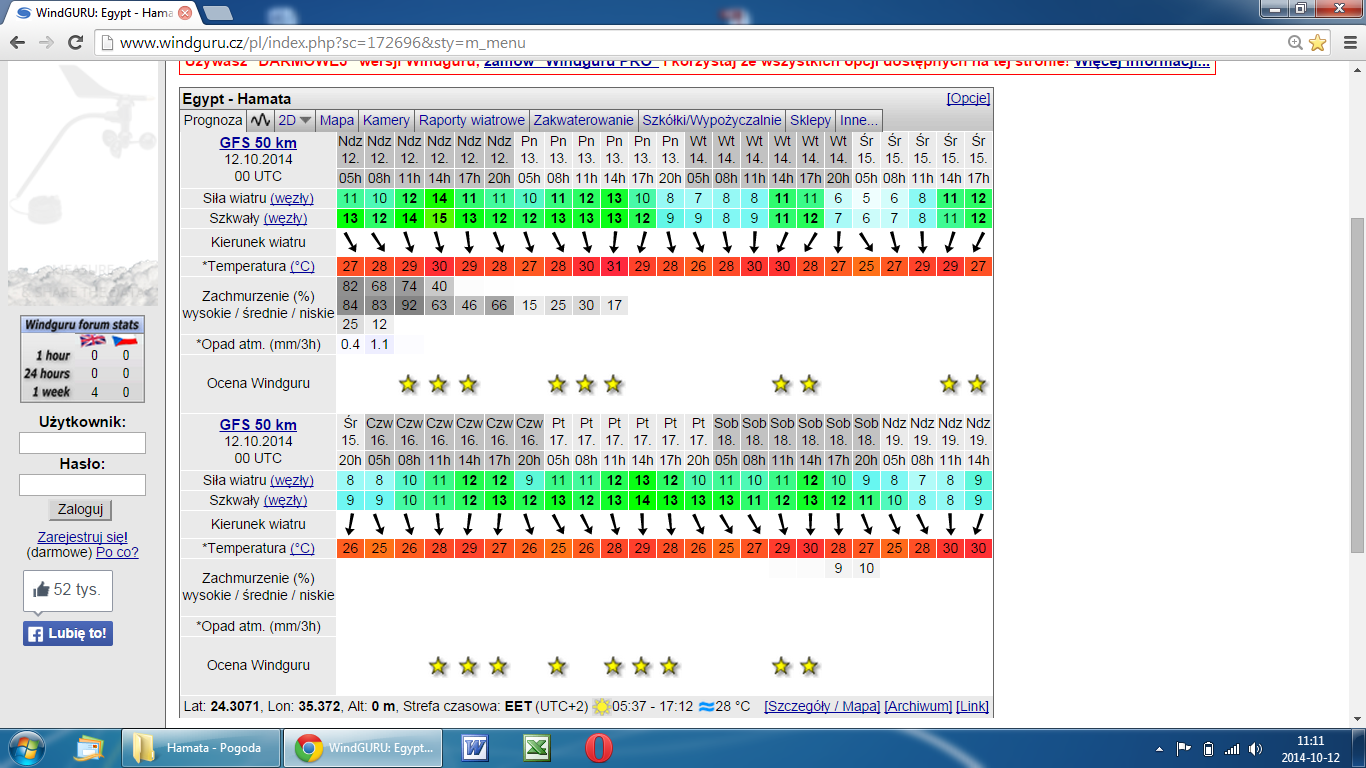Click the footer Link link
The image size is (1366, 768).
[972, 706]
